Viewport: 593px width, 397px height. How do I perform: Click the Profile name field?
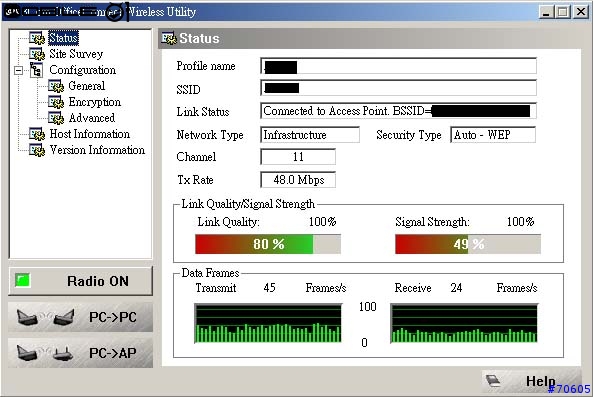[398, 66]
